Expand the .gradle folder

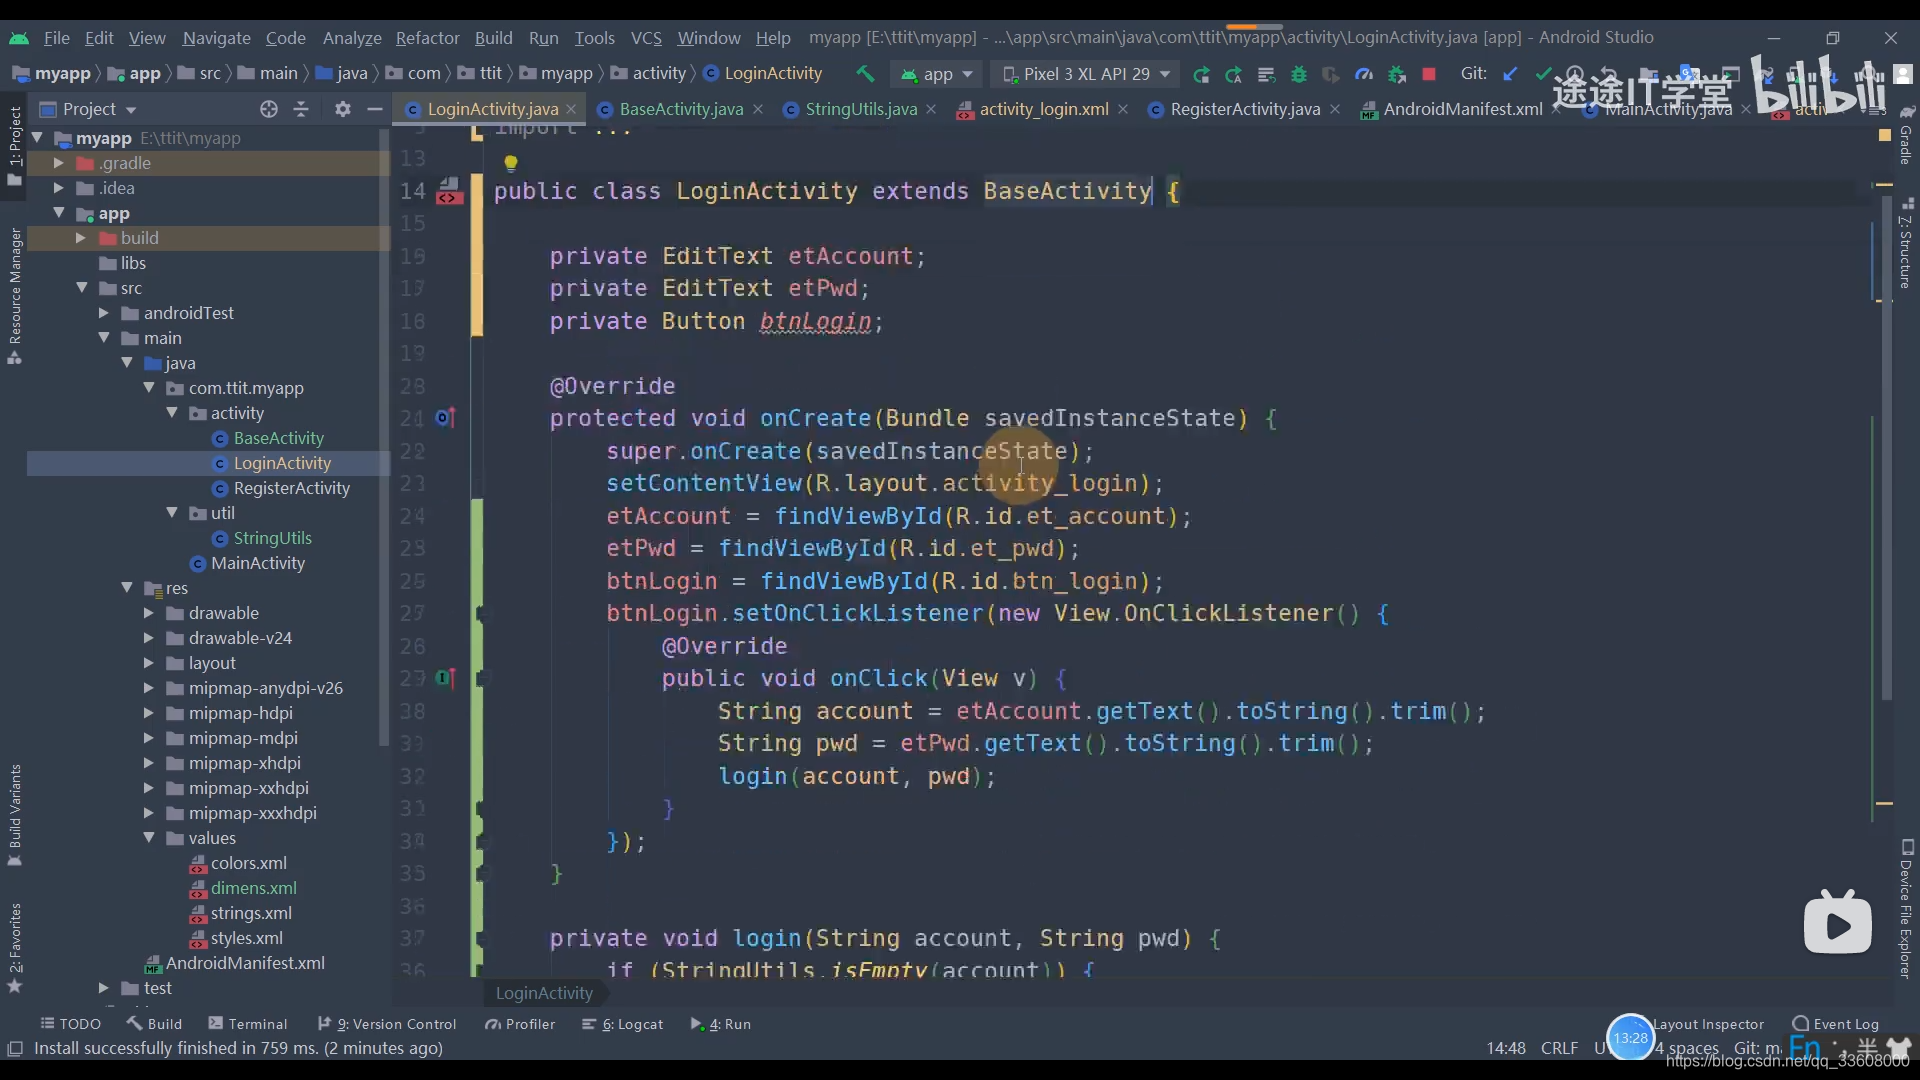58,163
